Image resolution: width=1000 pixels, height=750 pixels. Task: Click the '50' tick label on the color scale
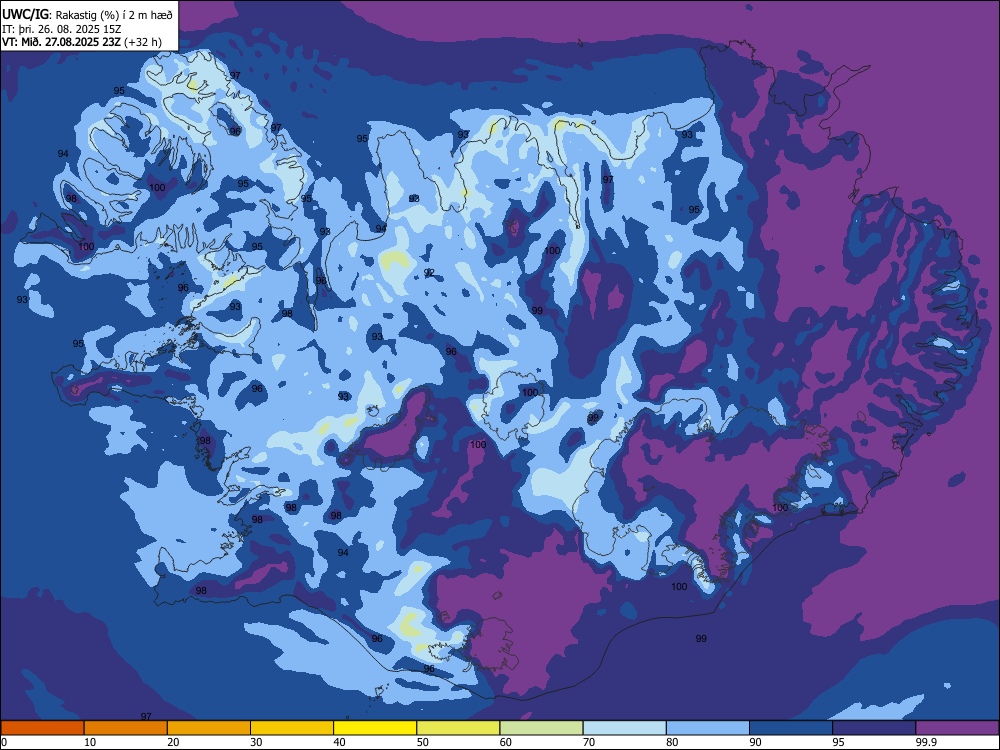click(422, 742)
